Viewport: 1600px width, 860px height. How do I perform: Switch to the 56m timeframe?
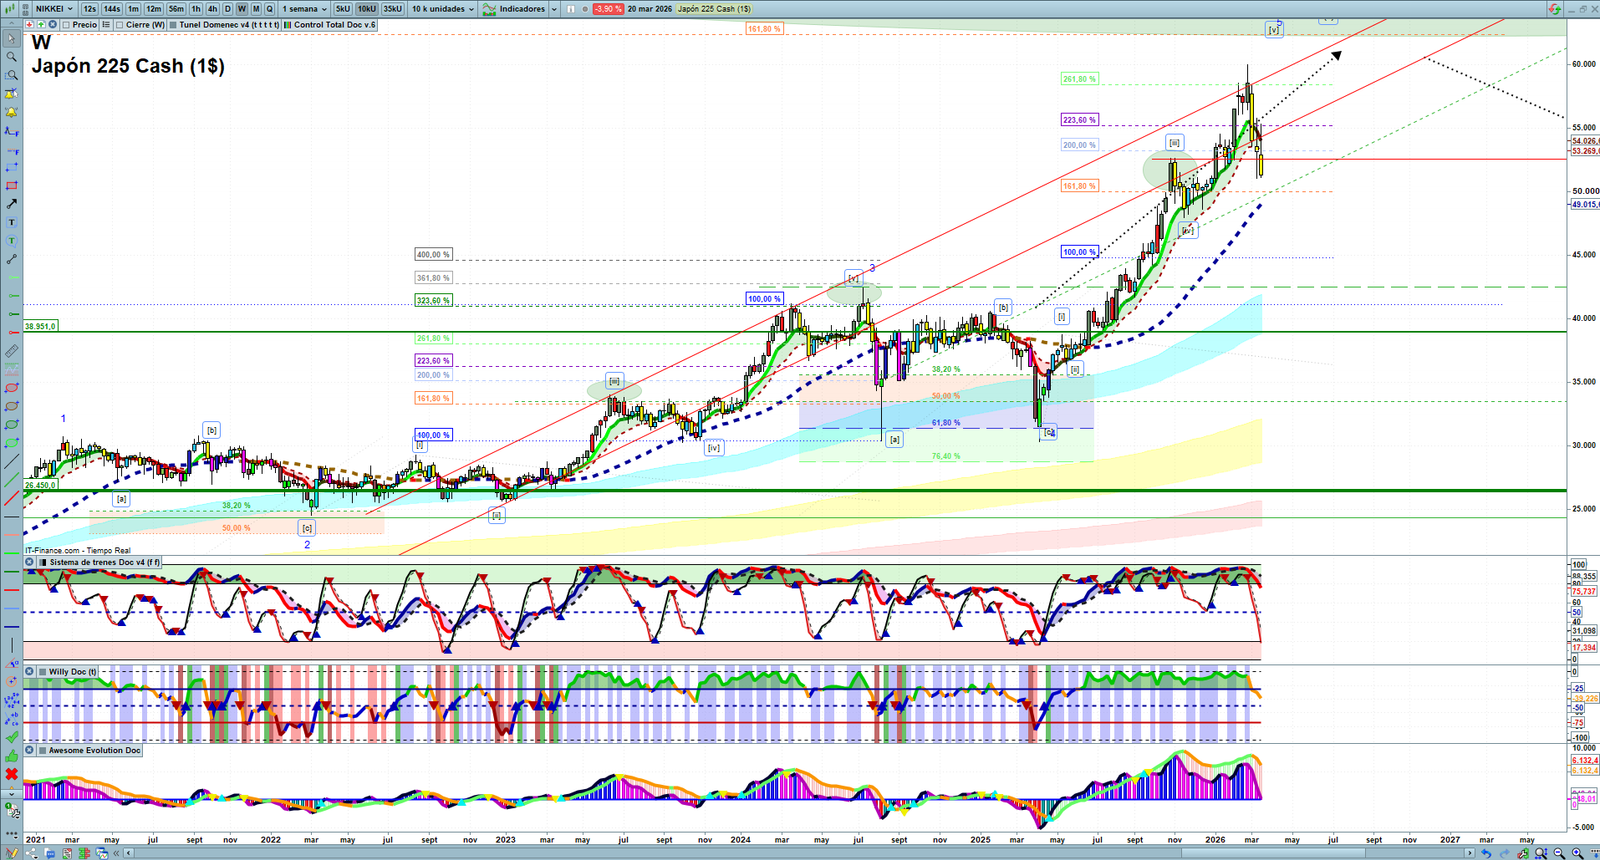176,9
